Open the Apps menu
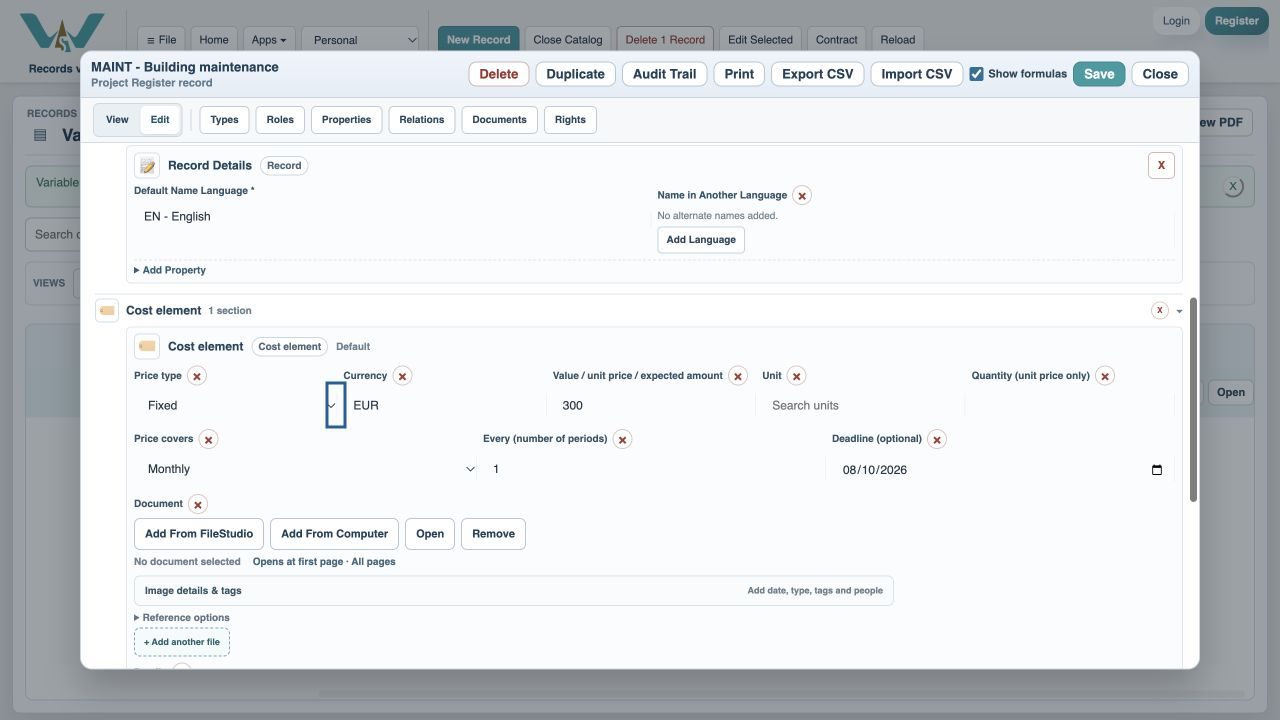1280x720 pixels. click(269, 40)
